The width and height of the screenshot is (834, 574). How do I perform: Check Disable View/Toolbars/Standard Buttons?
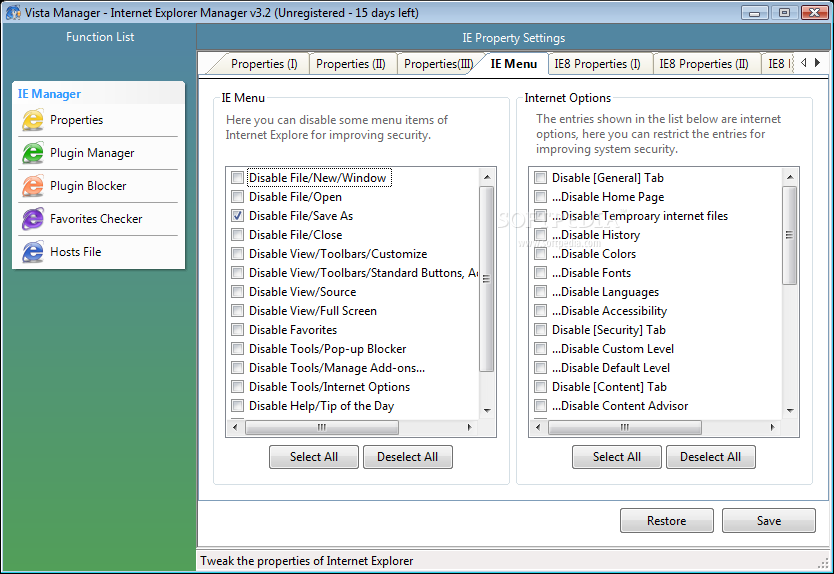click(x=237, y=273)
